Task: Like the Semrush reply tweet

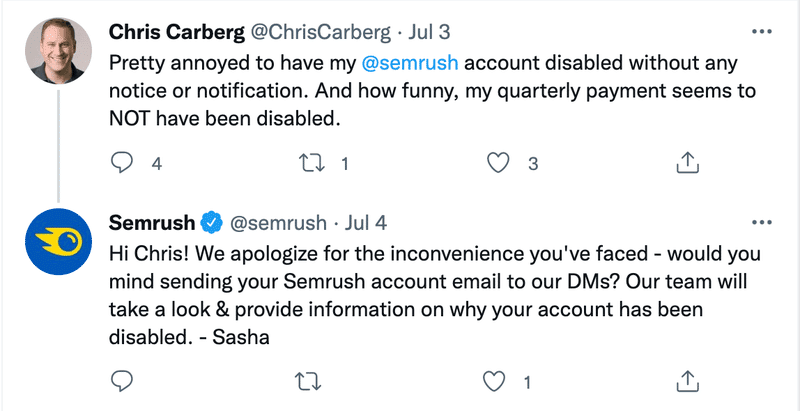Action: tap(494, 381)
